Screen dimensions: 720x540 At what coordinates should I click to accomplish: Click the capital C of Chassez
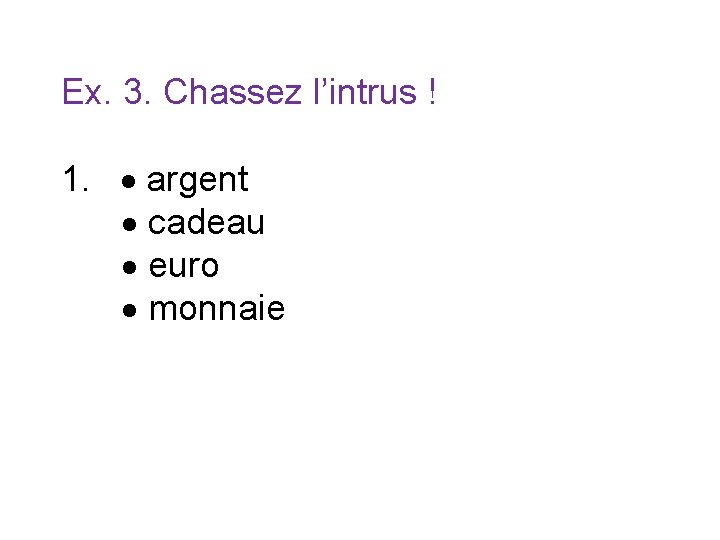pyautogui.click(x=174, y=92)
